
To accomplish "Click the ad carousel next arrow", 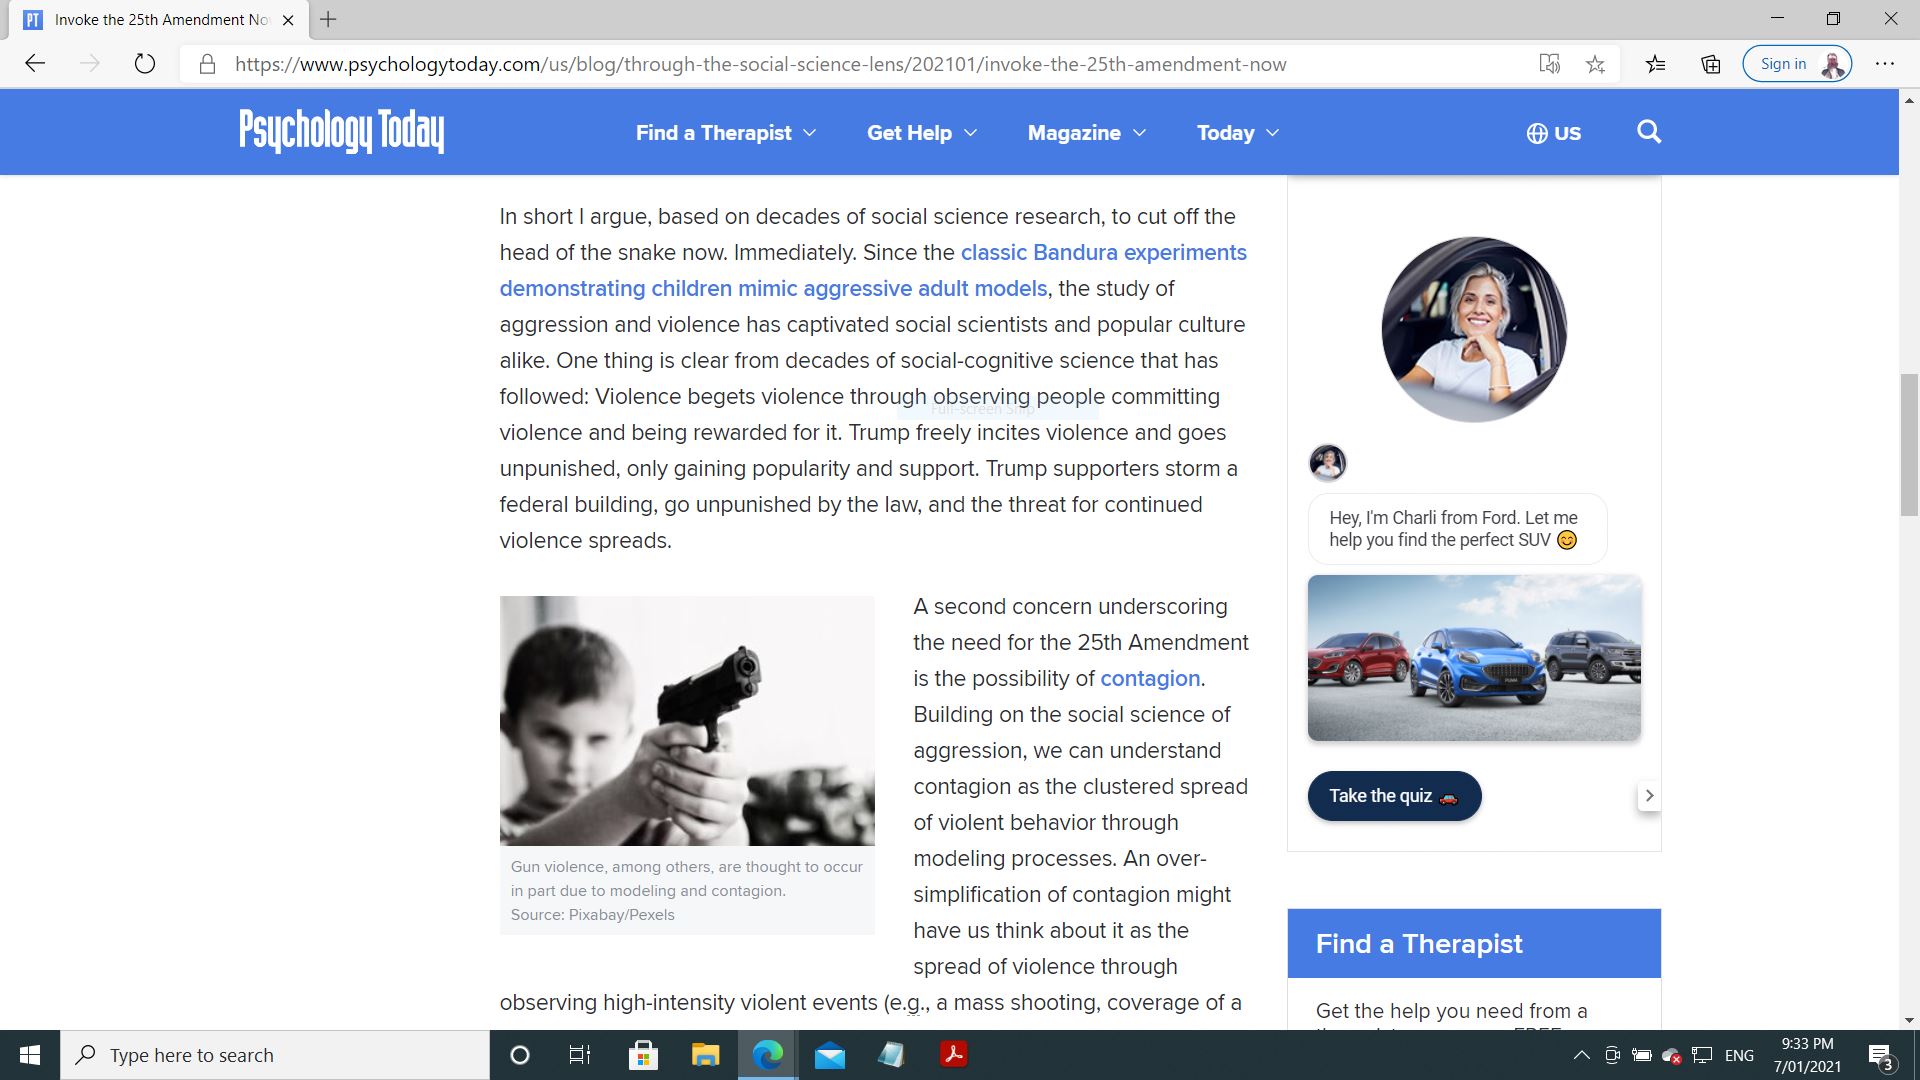I will (1649, 796).
